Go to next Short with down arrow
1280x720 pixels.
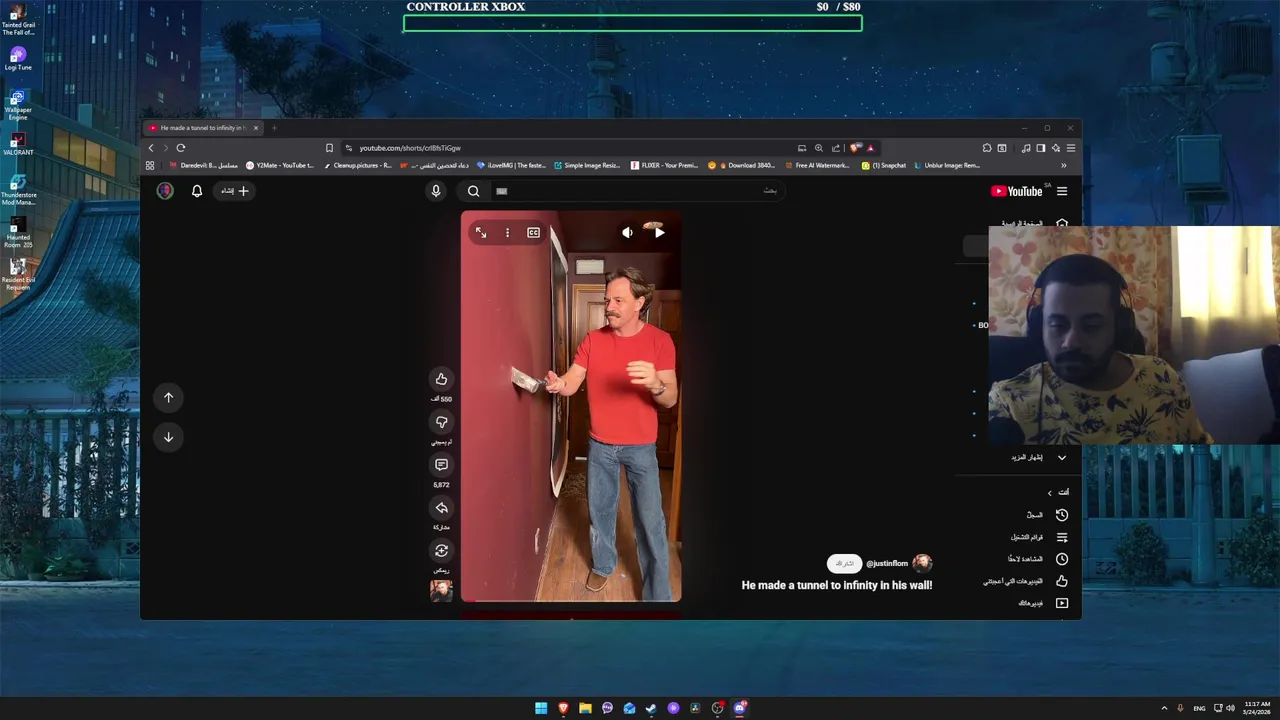[x=168, y=437]
